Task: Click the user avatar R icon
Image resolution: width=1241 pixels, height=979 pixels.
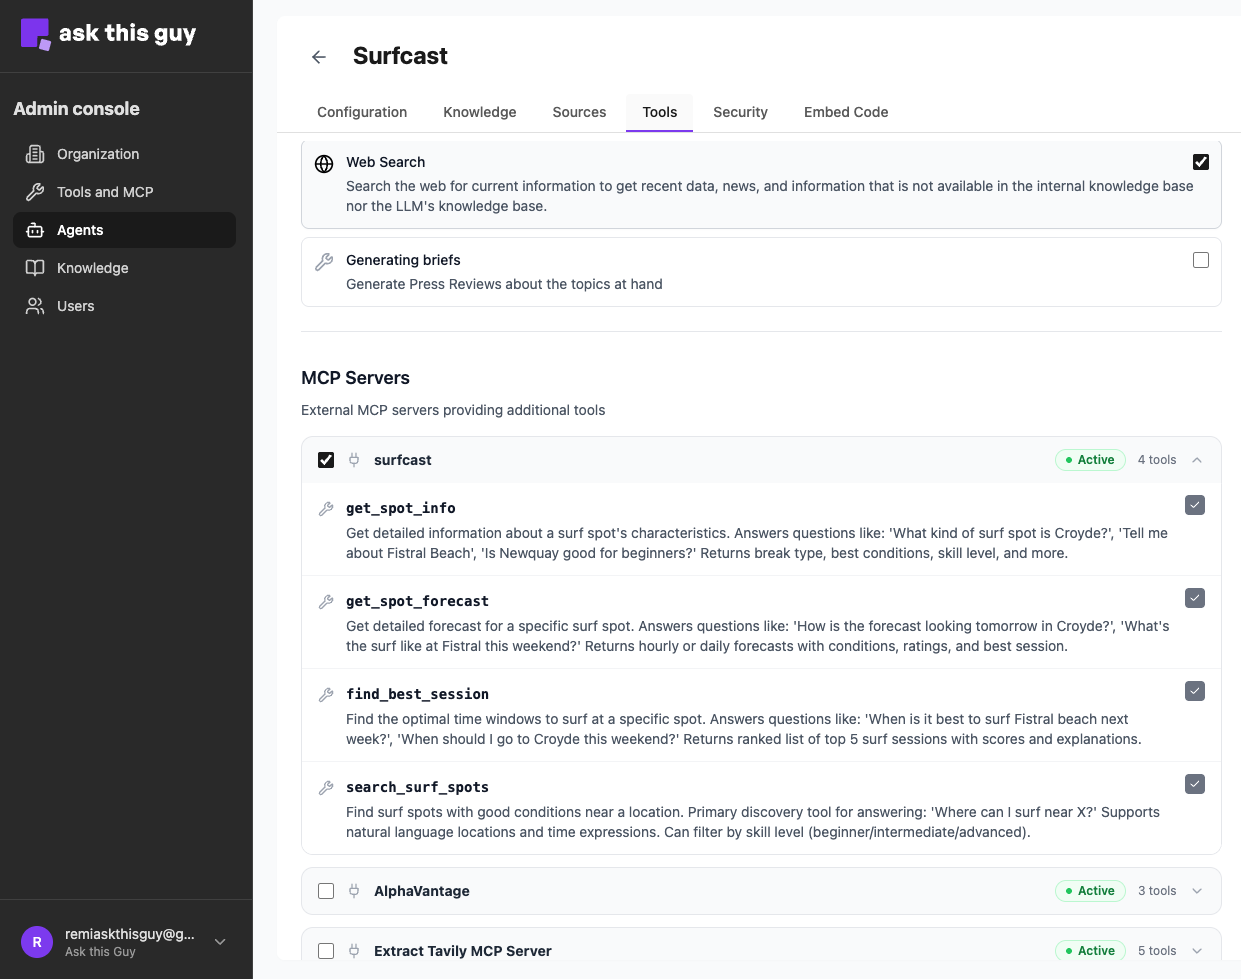Action: click(37, 942)
